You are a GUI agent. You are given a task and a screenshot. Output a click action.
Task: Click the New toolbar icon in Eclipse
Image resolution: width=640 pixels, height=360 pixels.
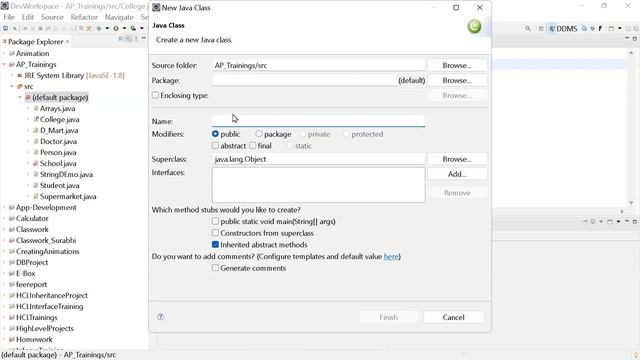(x=5, y=28)
